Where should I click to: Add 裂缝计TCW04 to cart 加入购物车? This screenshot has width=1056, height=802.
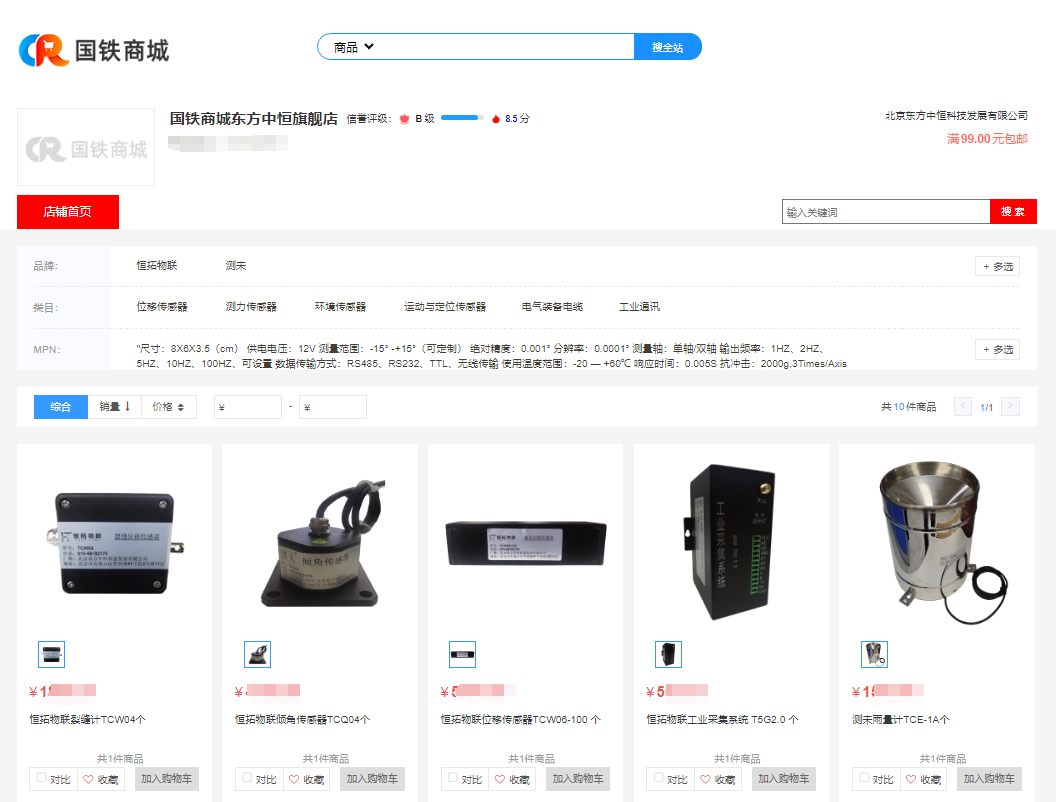tap(166, 779)
